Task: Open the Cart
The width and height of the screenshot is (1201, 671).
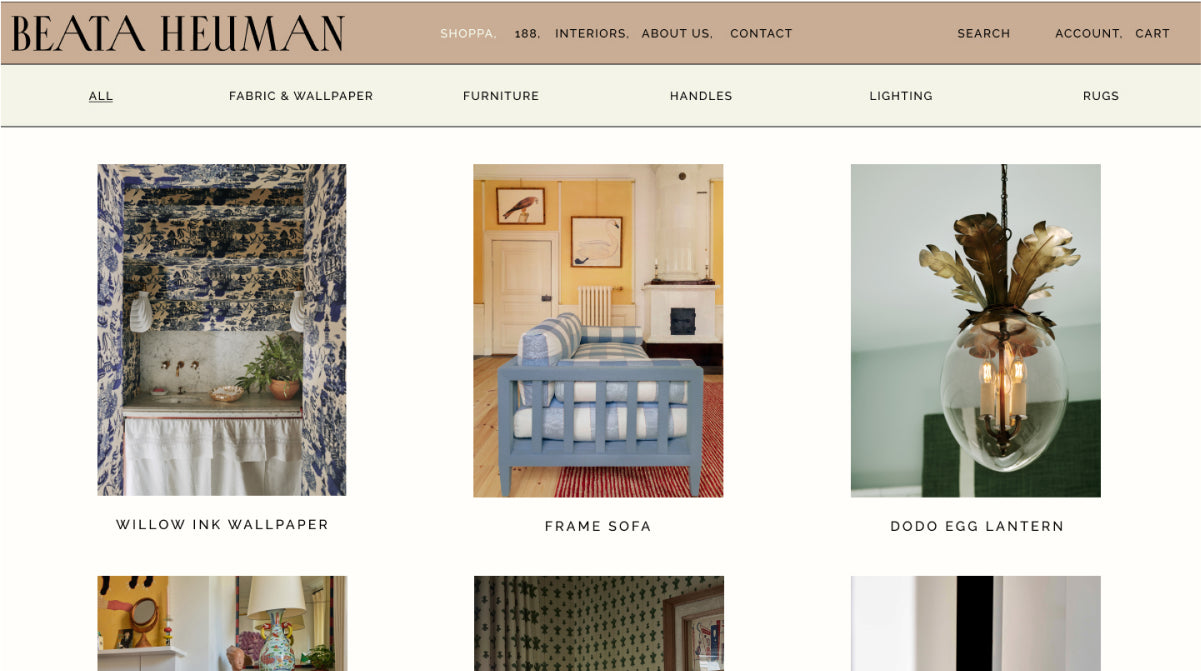Action: pyautogui.click(x=1152, y=34)
